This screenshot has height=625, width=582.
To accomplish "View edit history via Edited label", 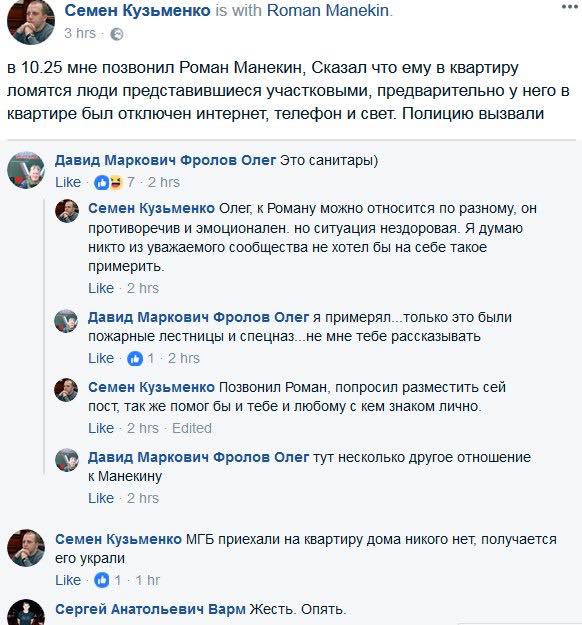I will [x=192, y=428].
